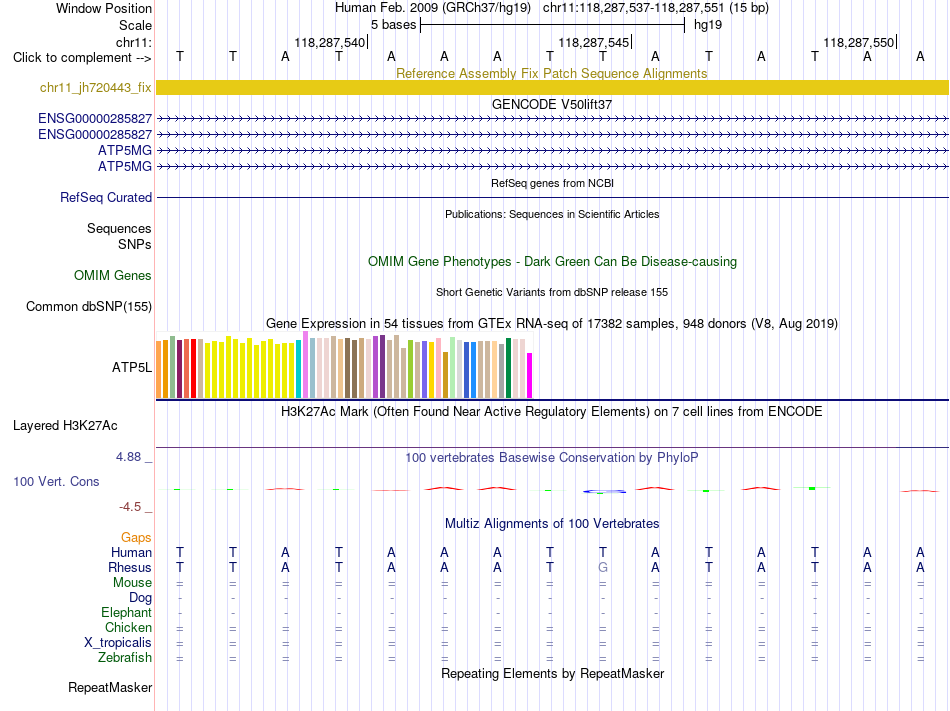Click the orange 'Gaps' label

pyautogui.click(x=136, y=538)
